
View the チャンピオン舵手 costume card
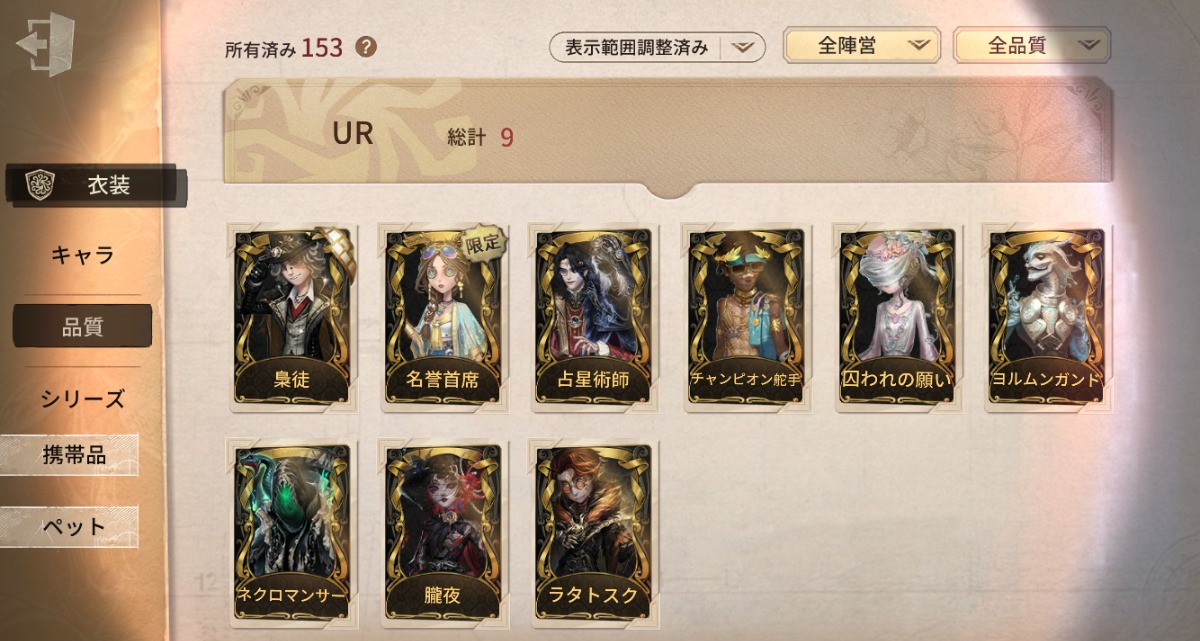point(746,316)
